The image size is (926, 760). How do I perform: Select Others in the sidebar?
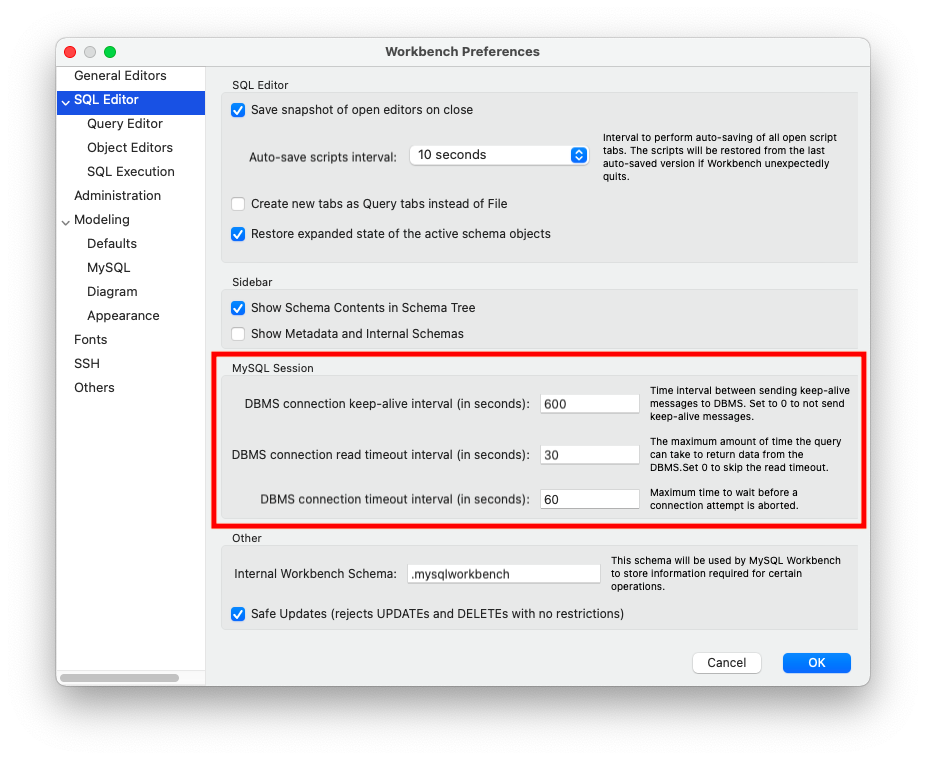coord(94,388)
